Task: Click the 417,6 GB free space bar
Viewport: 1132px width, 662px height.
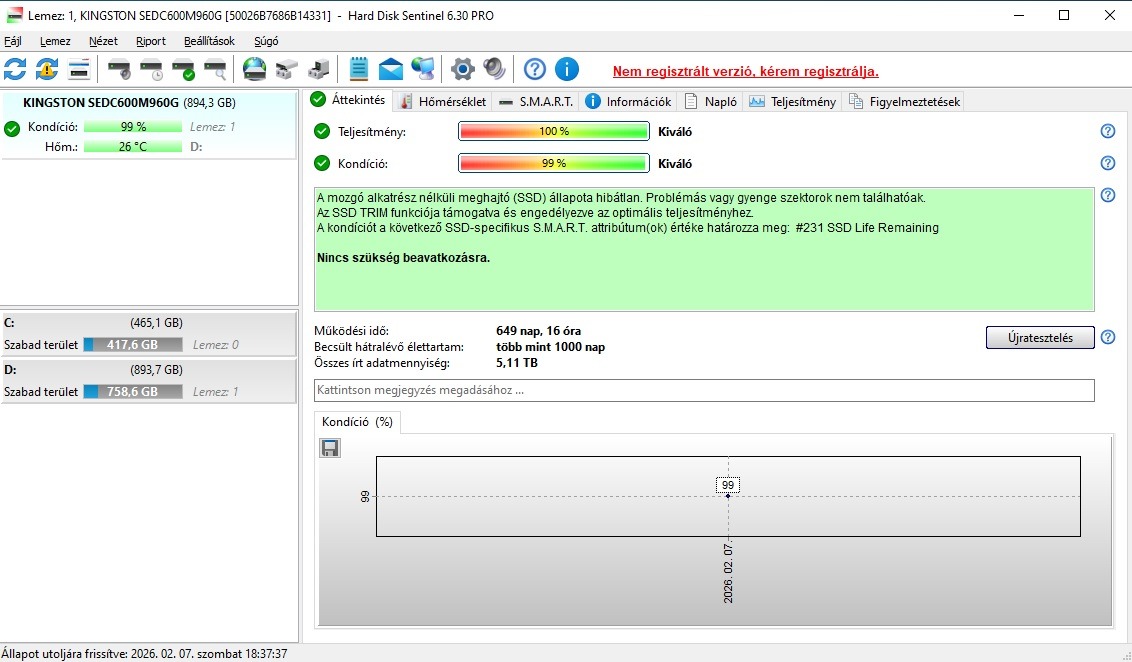Action: [x=133, y=345]
